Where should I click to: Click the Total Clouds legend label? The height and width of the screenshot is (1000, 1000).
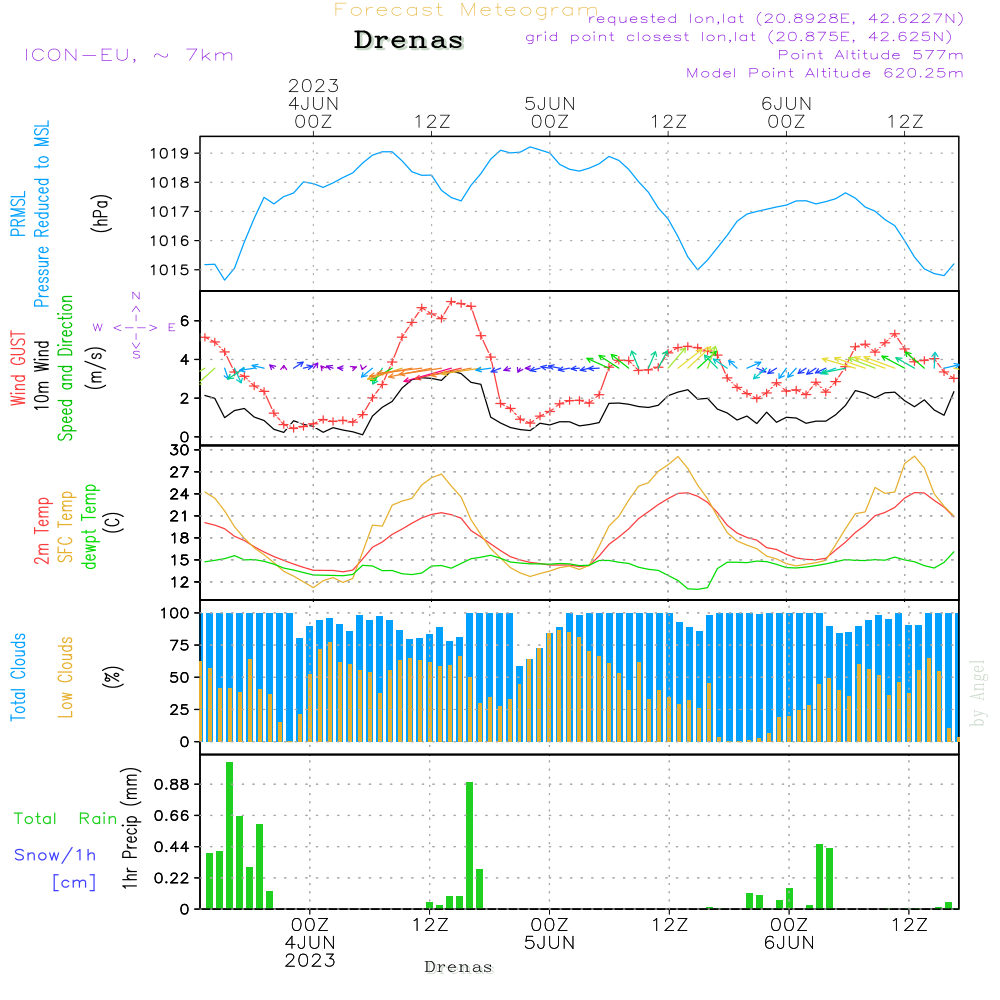point(18,677)
